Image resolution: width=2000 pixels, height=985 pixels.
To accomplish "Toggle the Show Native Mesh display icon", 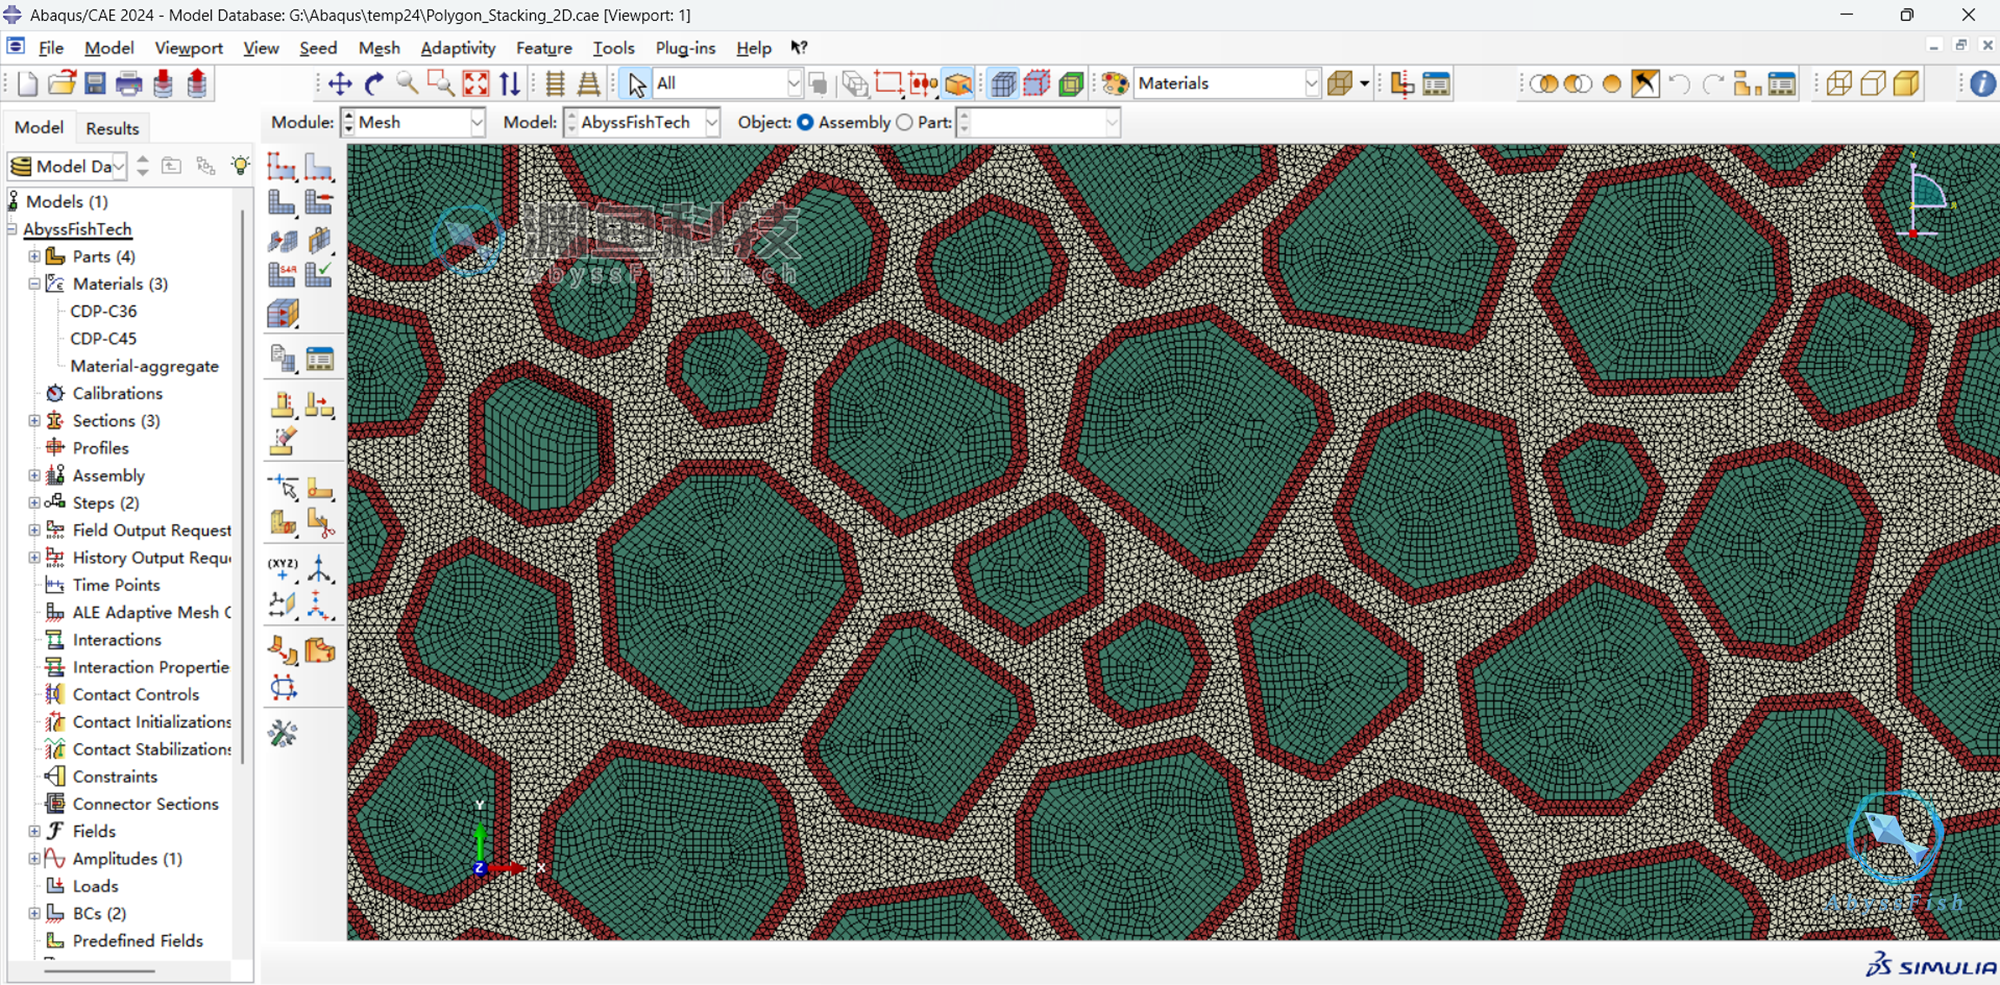I will pyautogui.click(x=1003, y=84).
